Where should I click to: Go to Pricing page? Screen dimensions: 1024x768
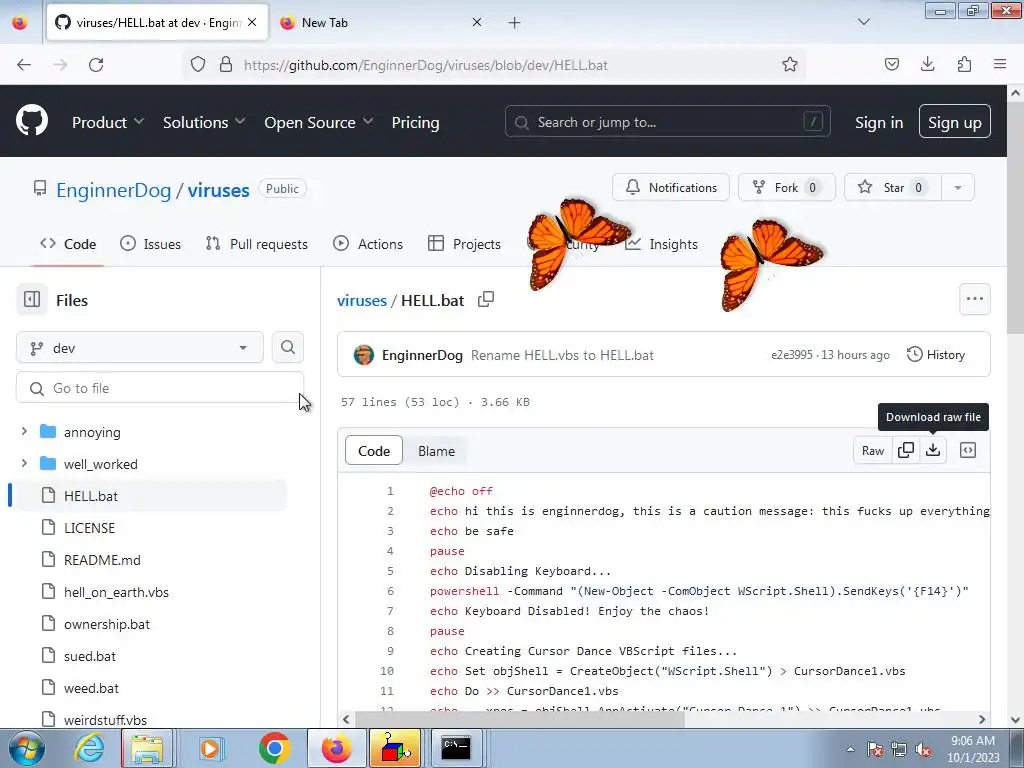[x=415, y=122]
